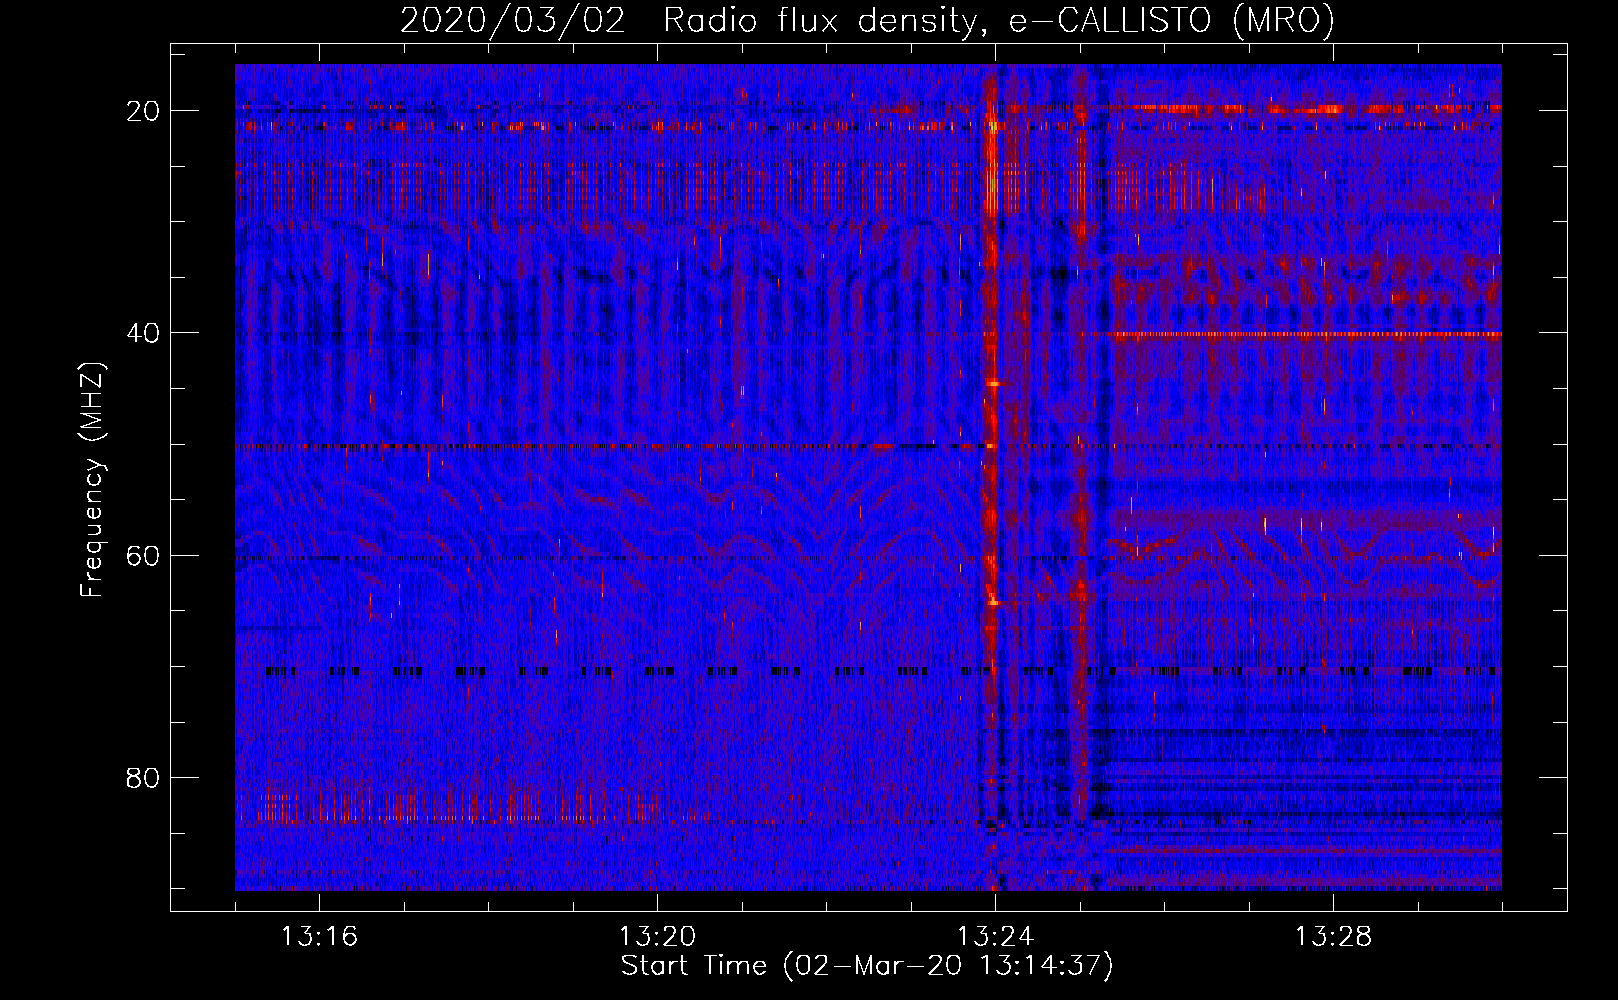Click the 13:20 time tick label
The width and height of the screenshot is (1618, 1000).
click(657, 937)
